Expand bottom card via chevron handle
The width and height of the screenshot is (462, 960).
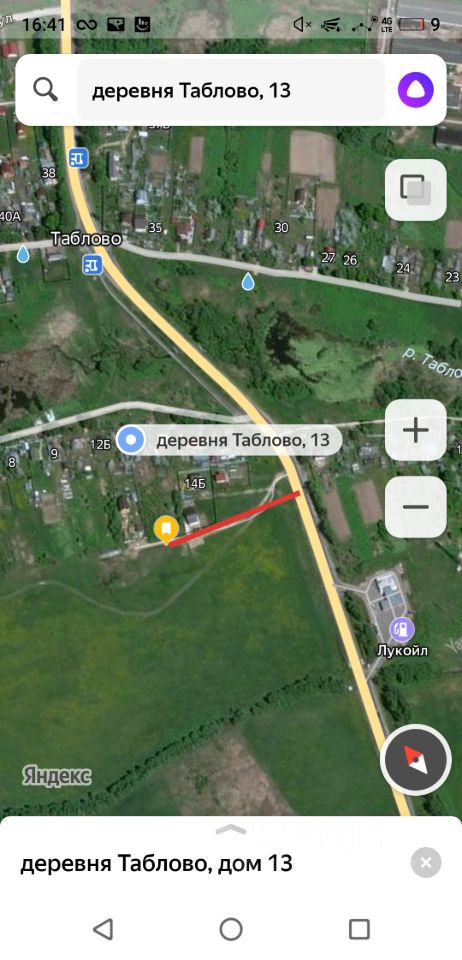231,830
